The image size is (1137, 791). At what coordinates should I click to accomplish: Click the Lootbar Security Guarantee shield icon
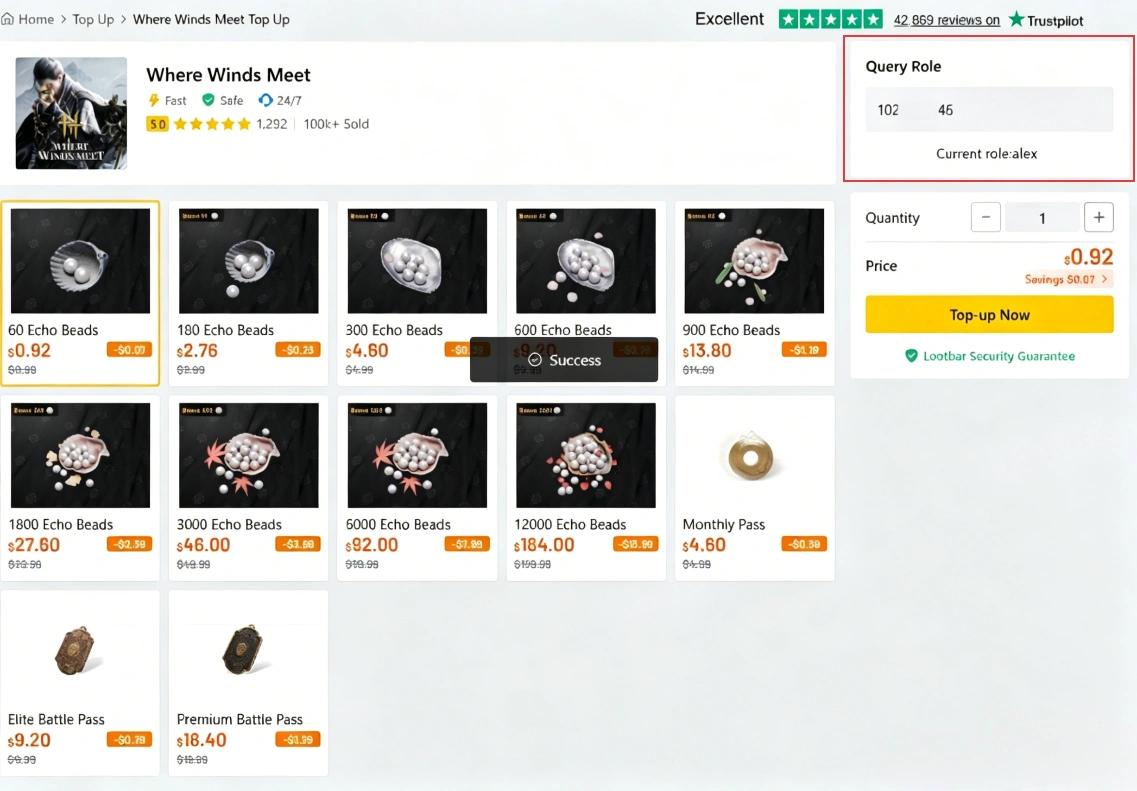(x=911, y=356)
